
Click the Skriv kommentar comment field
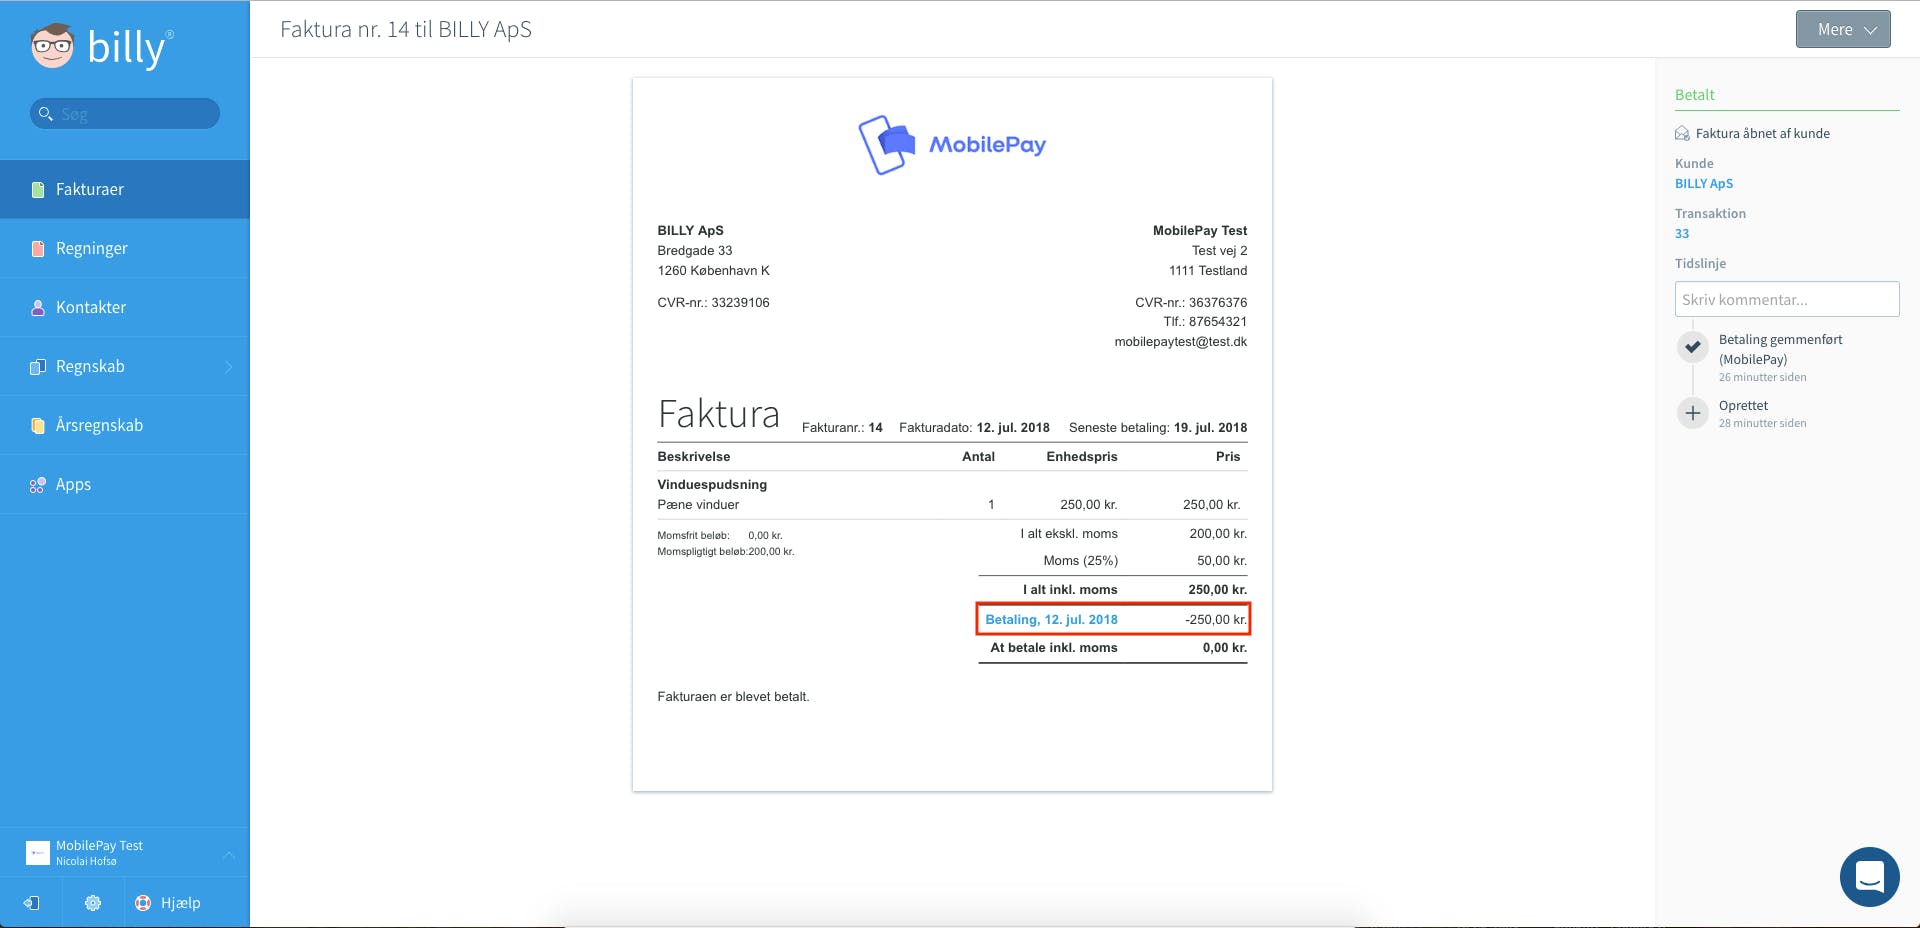pos(1787,299)
